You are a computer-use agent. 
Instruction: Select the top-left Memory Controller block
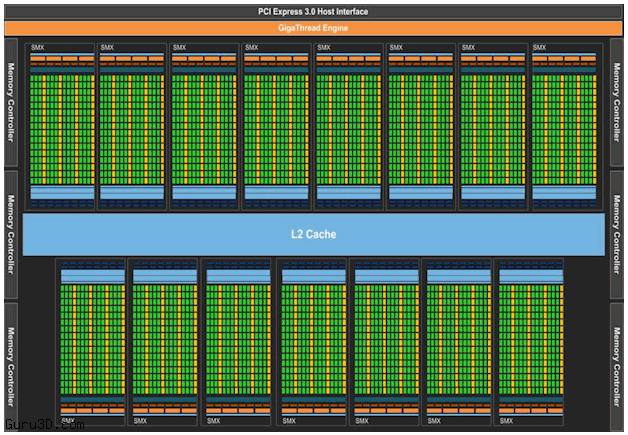[x=11, y=102]
